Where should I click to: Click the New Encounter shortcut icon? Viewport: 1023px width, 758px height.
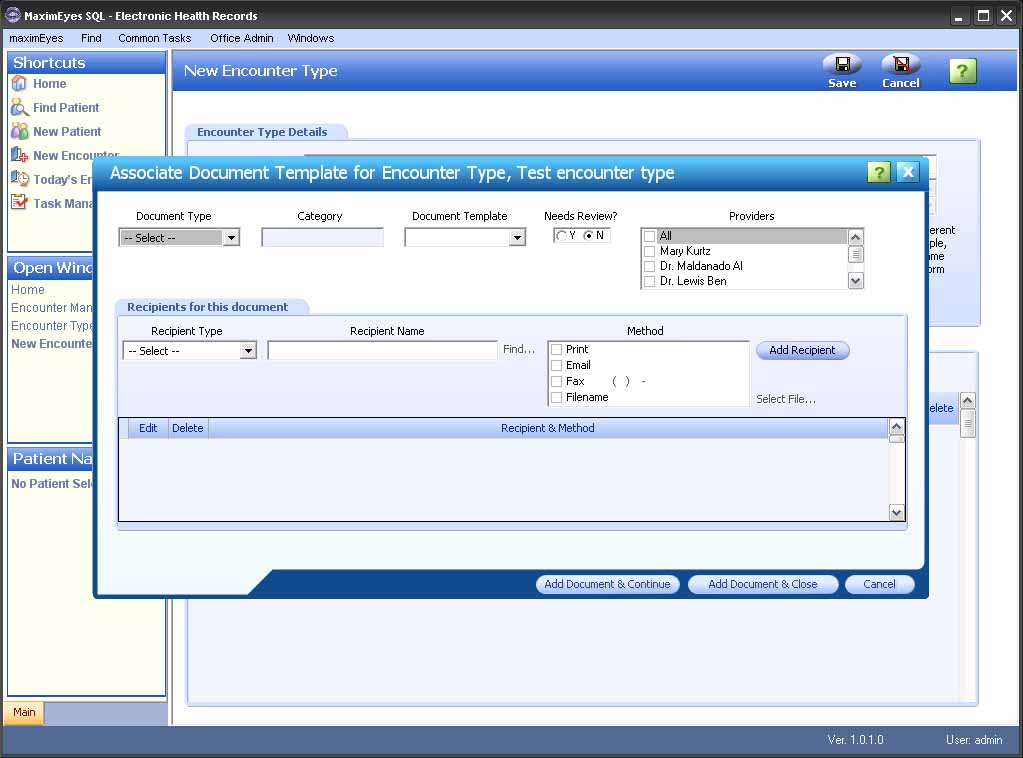point(19,155)
